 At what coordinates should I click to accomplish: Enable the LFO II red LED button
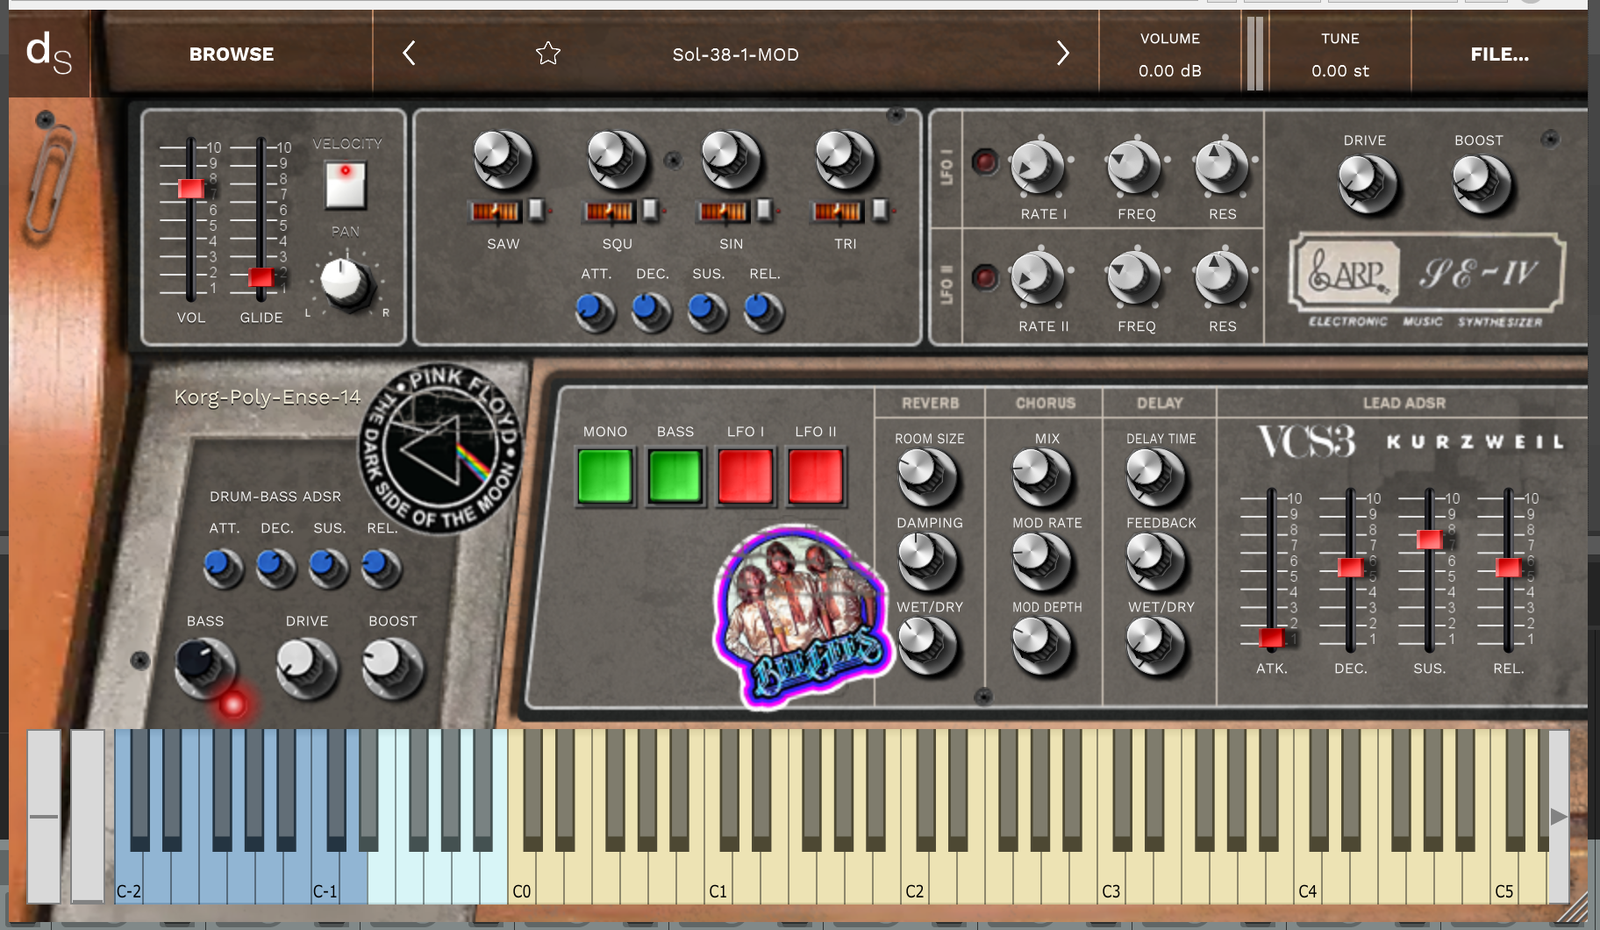985,277
